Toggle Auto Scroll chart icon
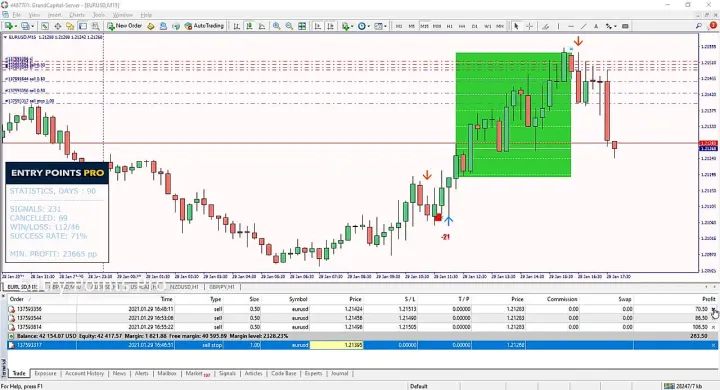Viewport: 720px width, 390px height. pyautogui.click(x=318, y=26)
